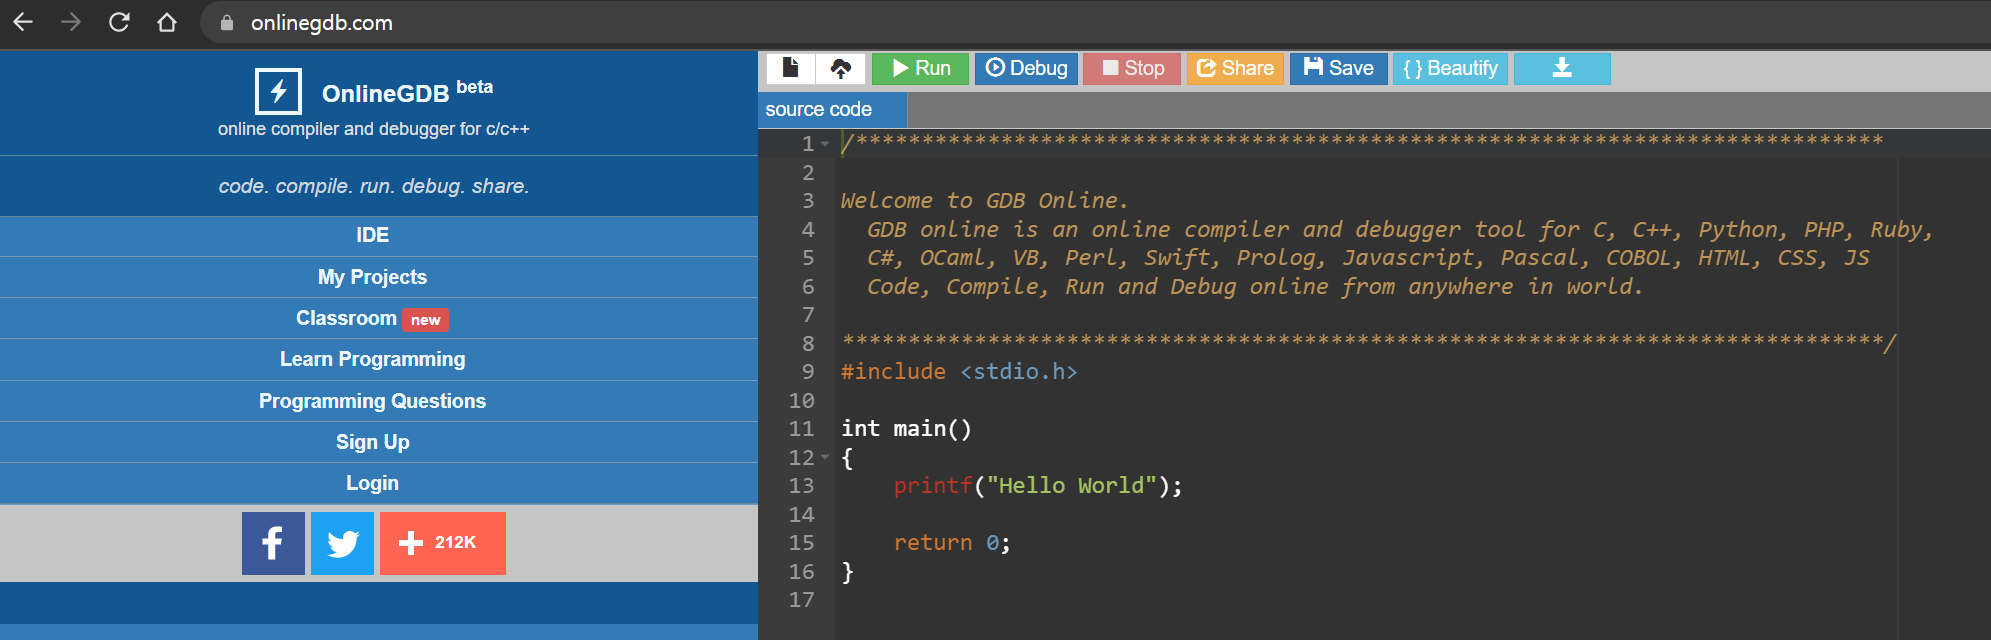Go to browser home page icon
This screenshot has width=1991, height=640.
point(167,22)
